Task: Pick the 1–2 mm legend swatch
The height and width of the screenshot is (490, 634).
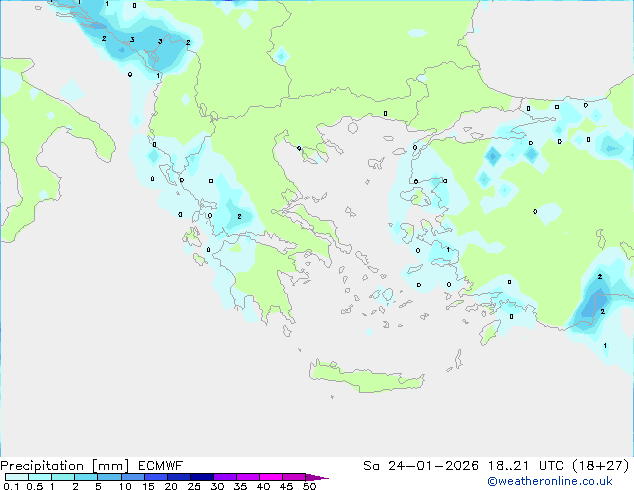Action: click(63, 477)
